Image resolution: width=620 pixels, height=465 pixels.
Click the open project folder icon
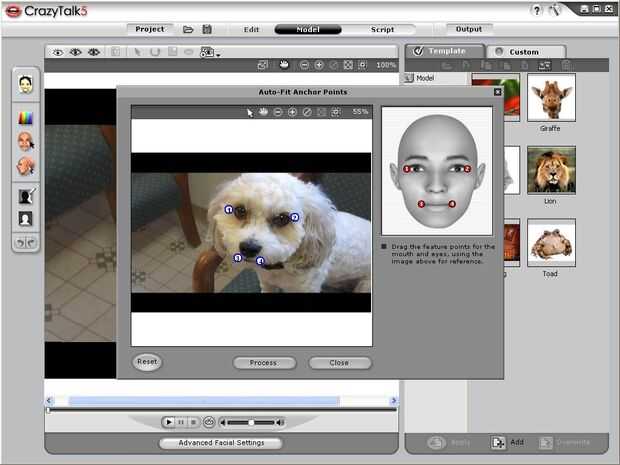point(188,29)
